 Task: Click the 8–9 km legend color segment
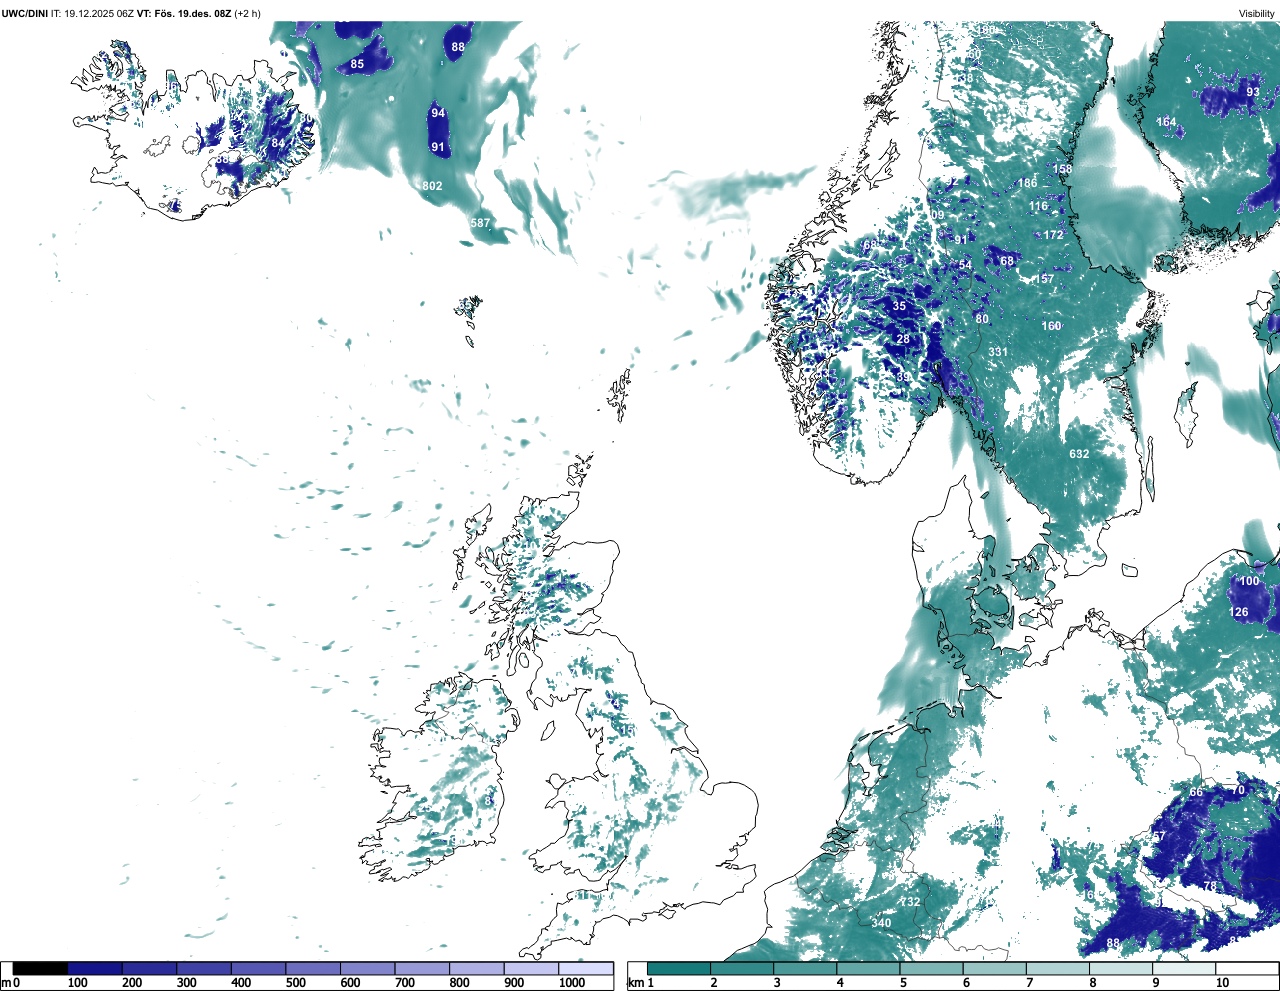pyautogui.click(x=1120, y=968)
